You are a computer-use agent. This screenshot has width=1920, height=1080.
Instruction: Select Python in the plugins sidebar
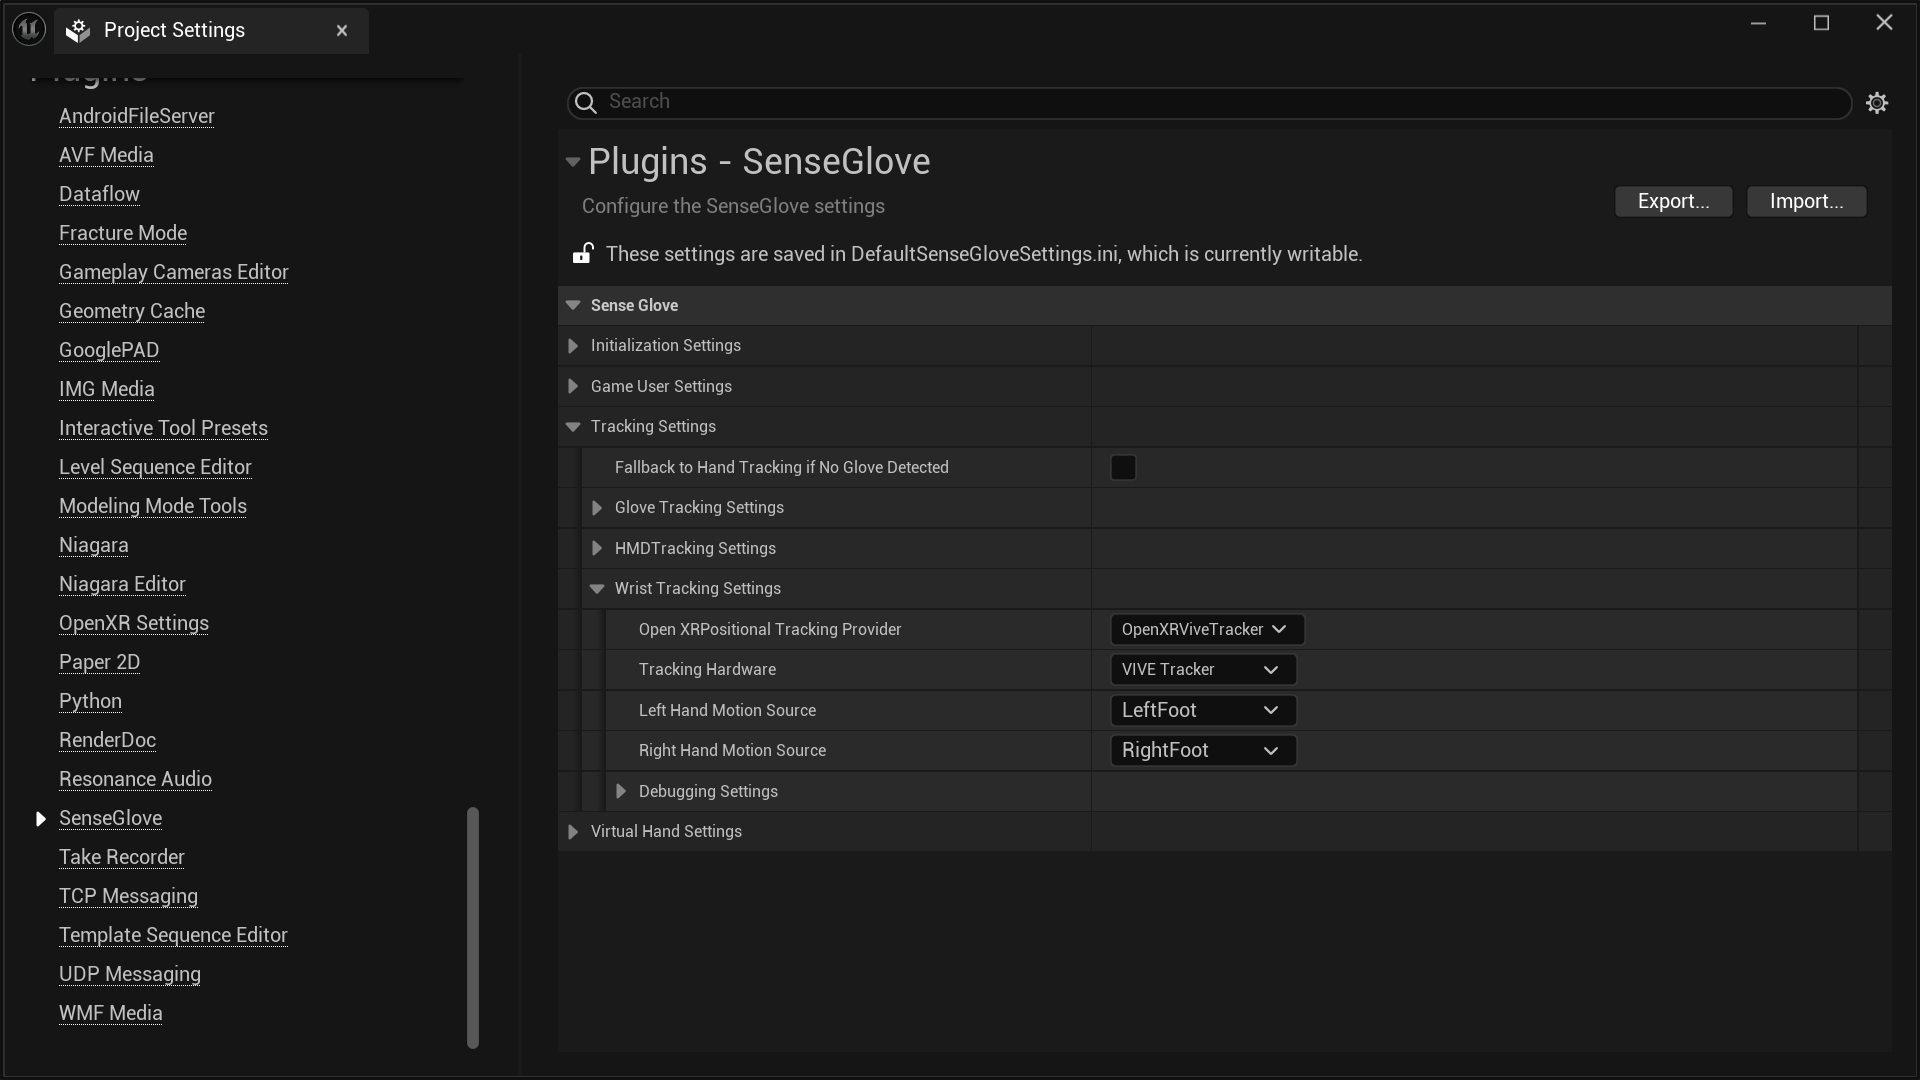coord(90,701)
